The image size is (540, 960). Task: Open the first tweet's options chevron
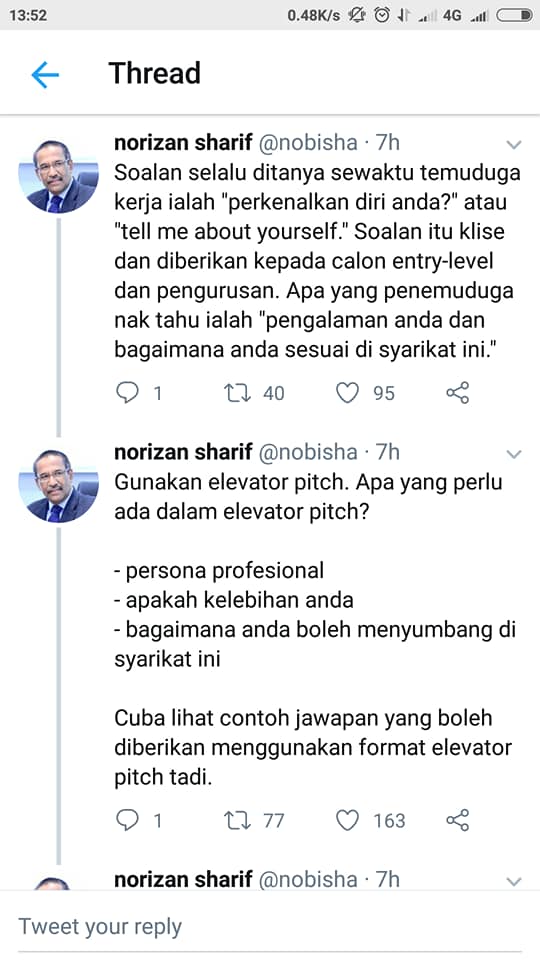click(x=514, y=145)
